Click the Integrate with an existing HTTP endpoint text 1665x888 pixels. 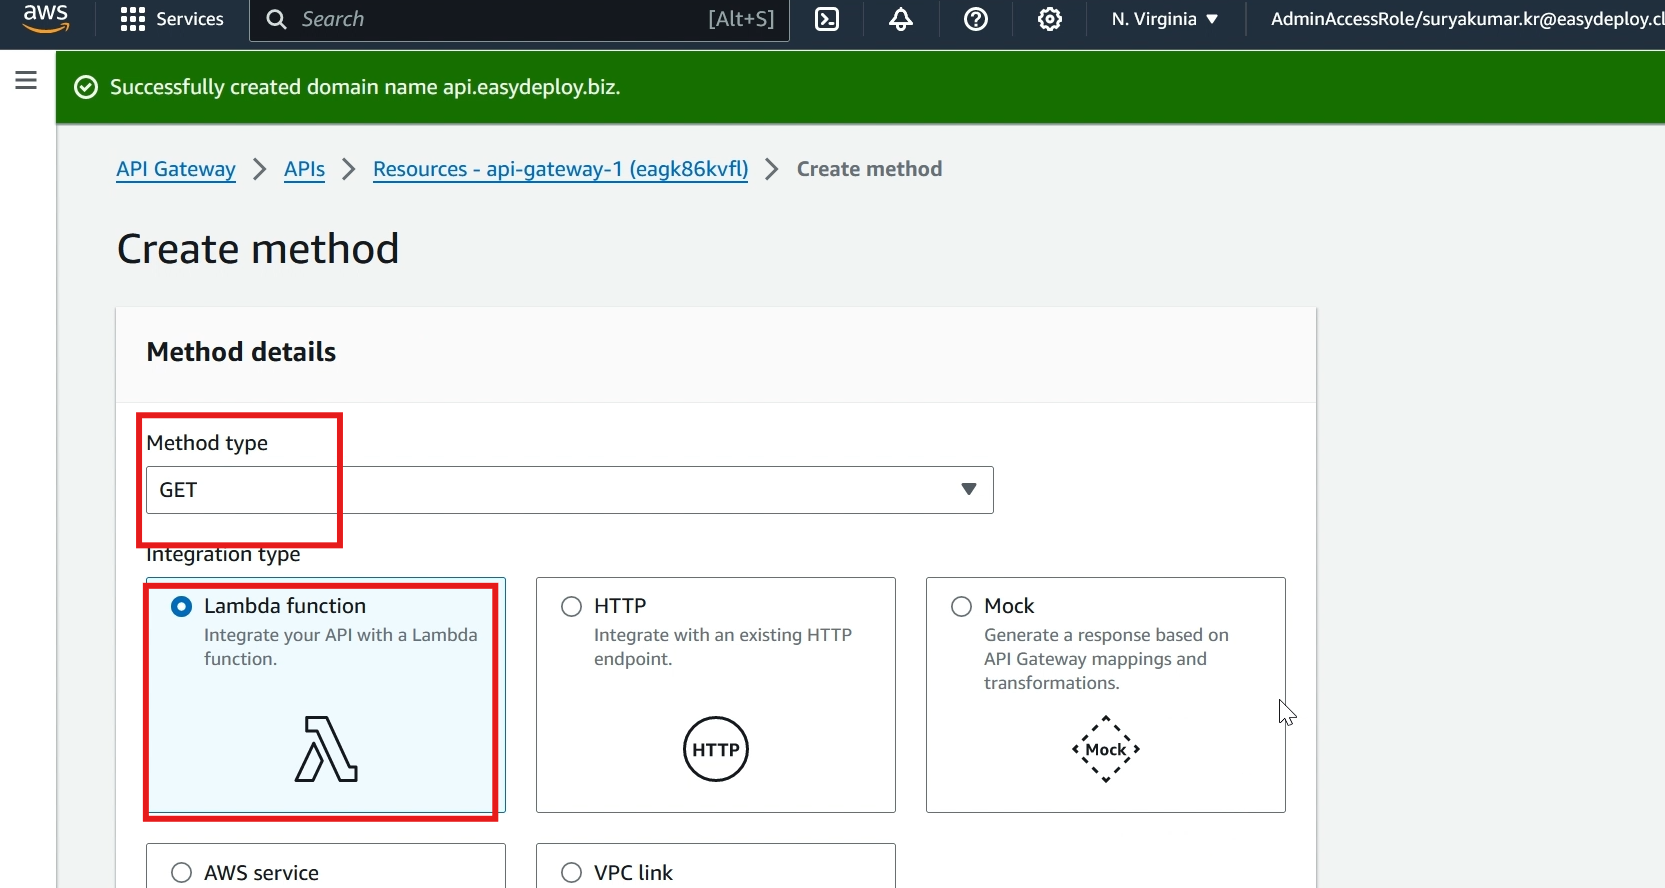pyautogui.click(x=723, y=647)
